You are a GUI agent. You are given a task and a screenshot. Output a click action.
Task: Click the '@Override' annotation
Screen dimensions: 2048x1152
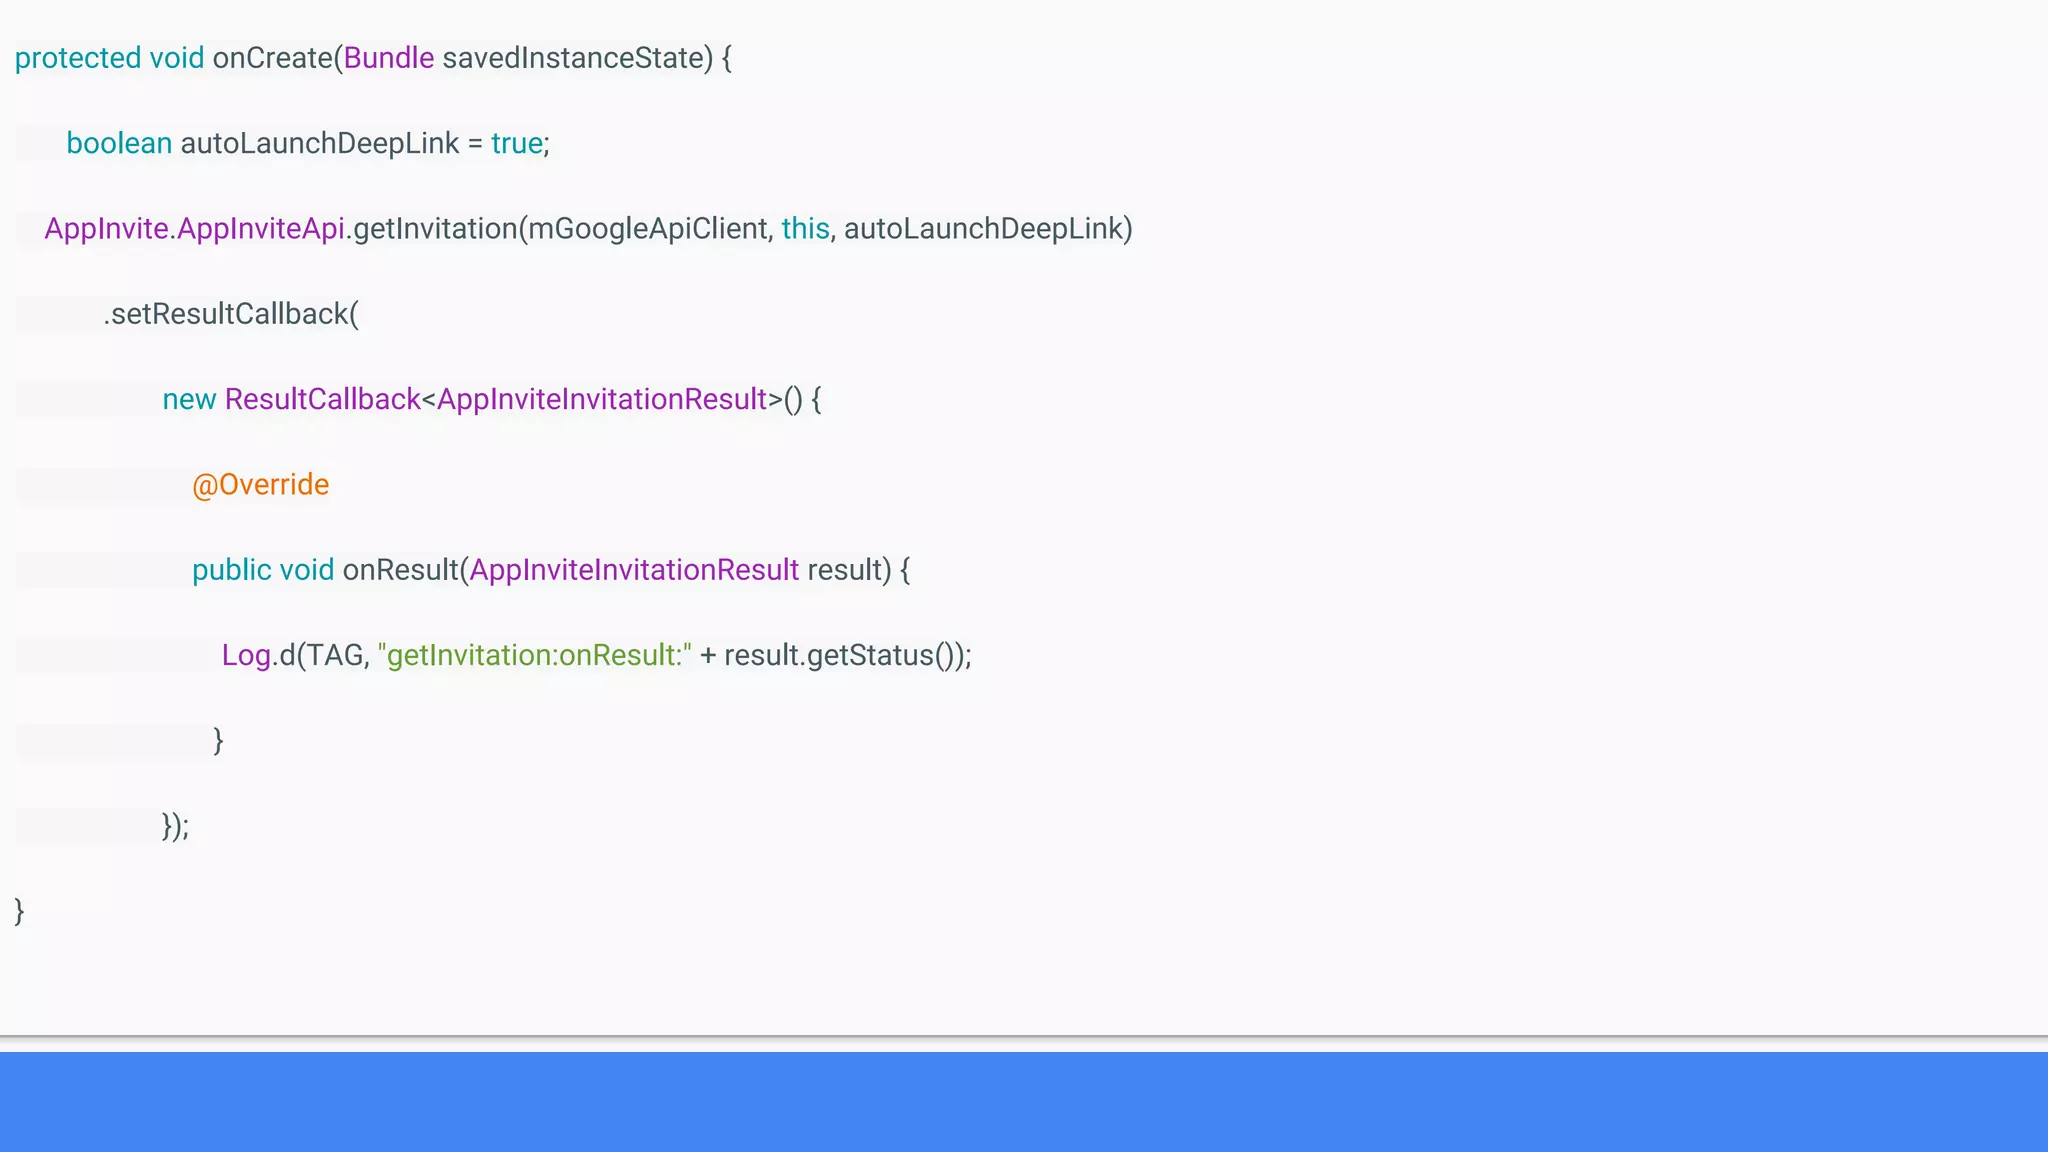click(260, 485)
